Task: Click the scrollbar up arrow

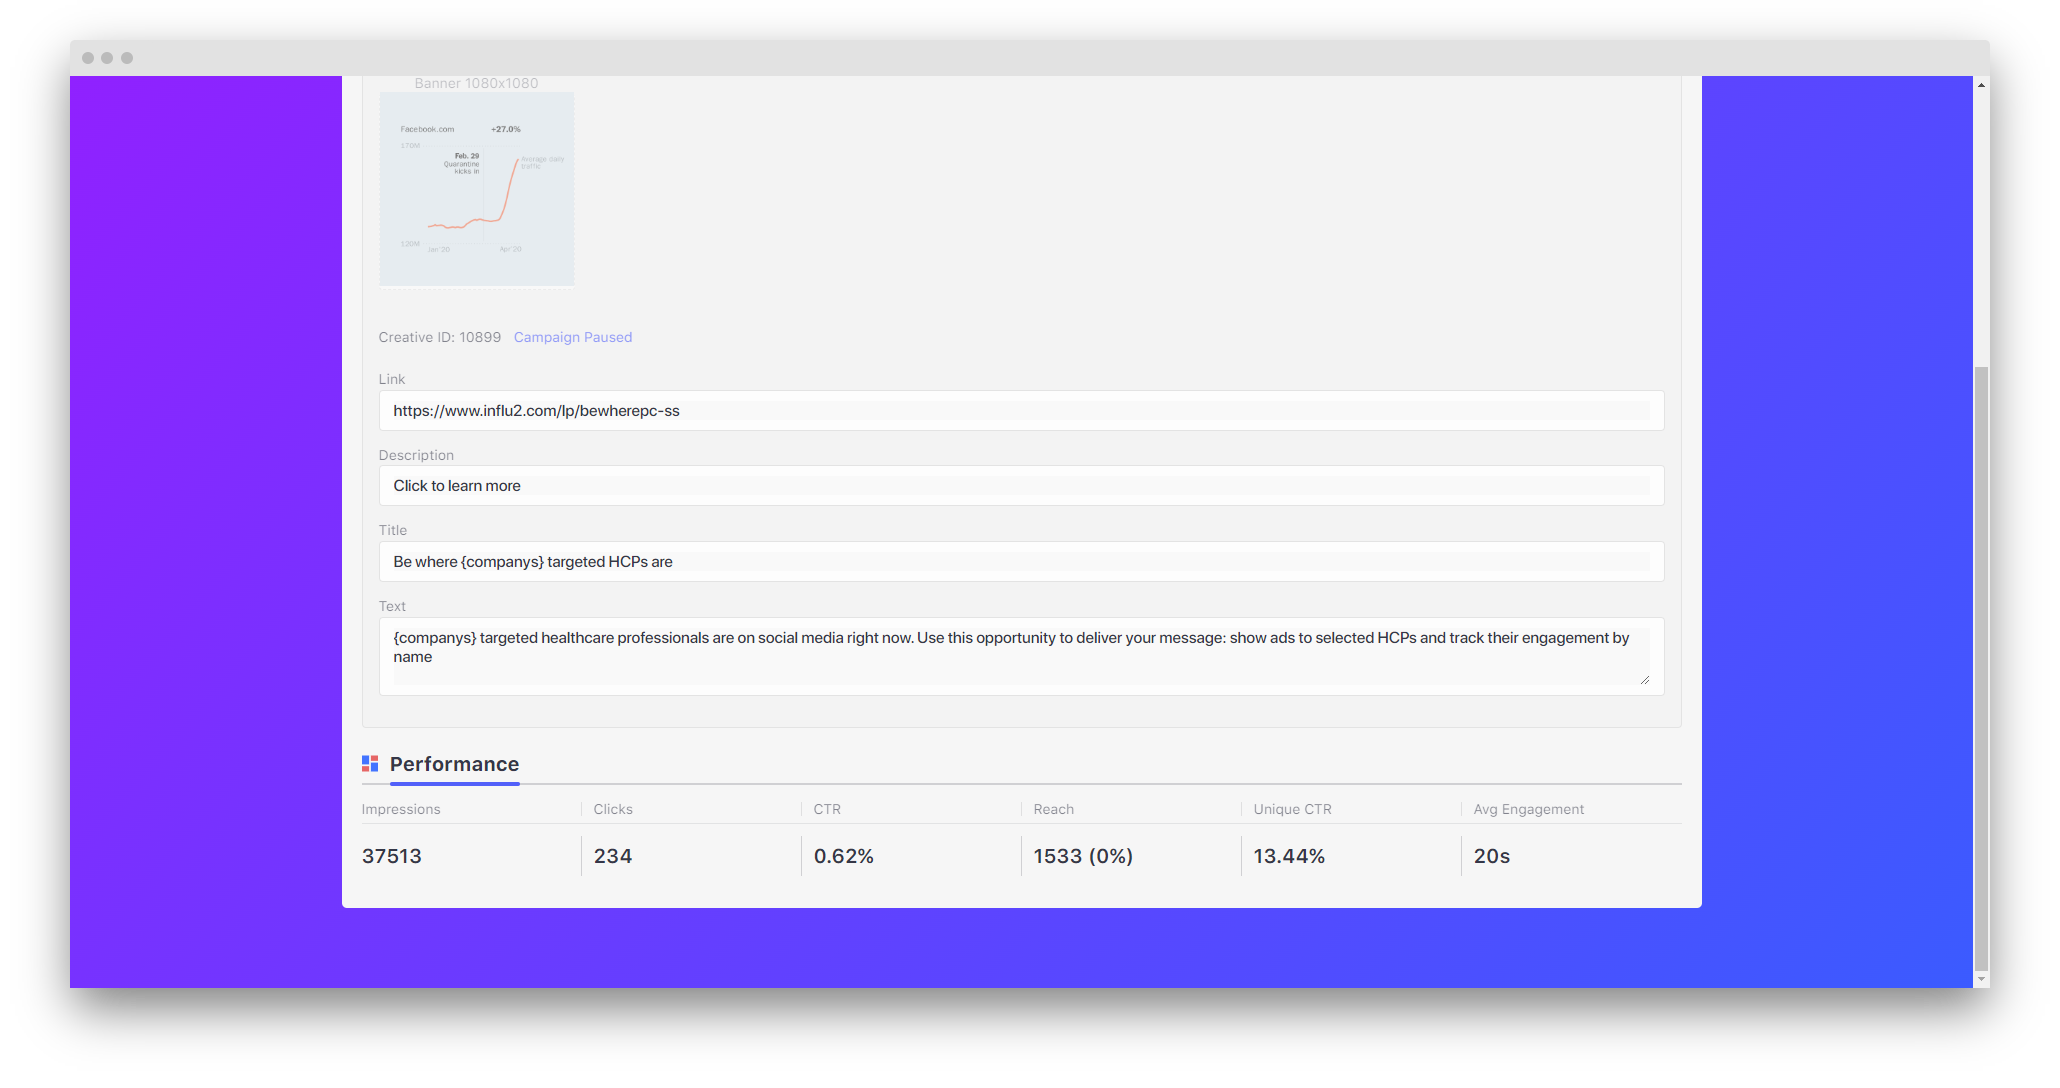Action: click(1981, 86)
